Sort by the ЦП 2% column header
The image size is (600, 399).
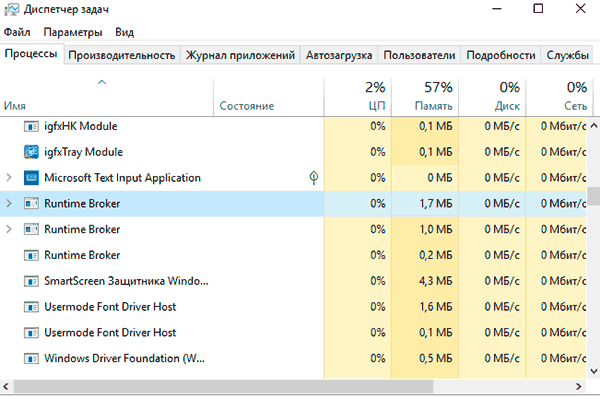click(358, 97)
